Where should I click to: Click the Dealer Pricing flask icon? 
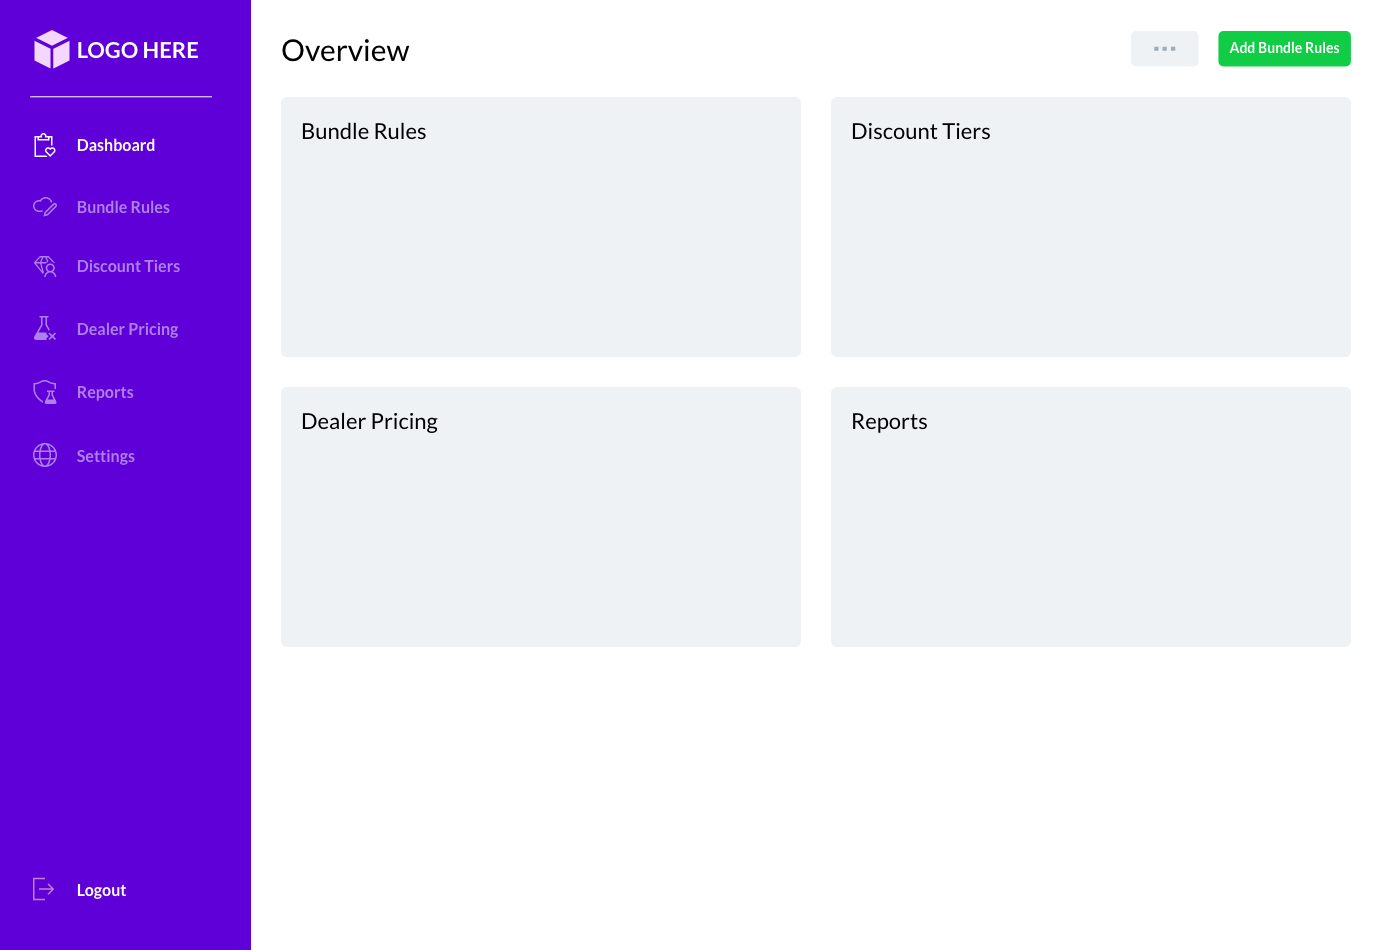click(x=45, y=329)
